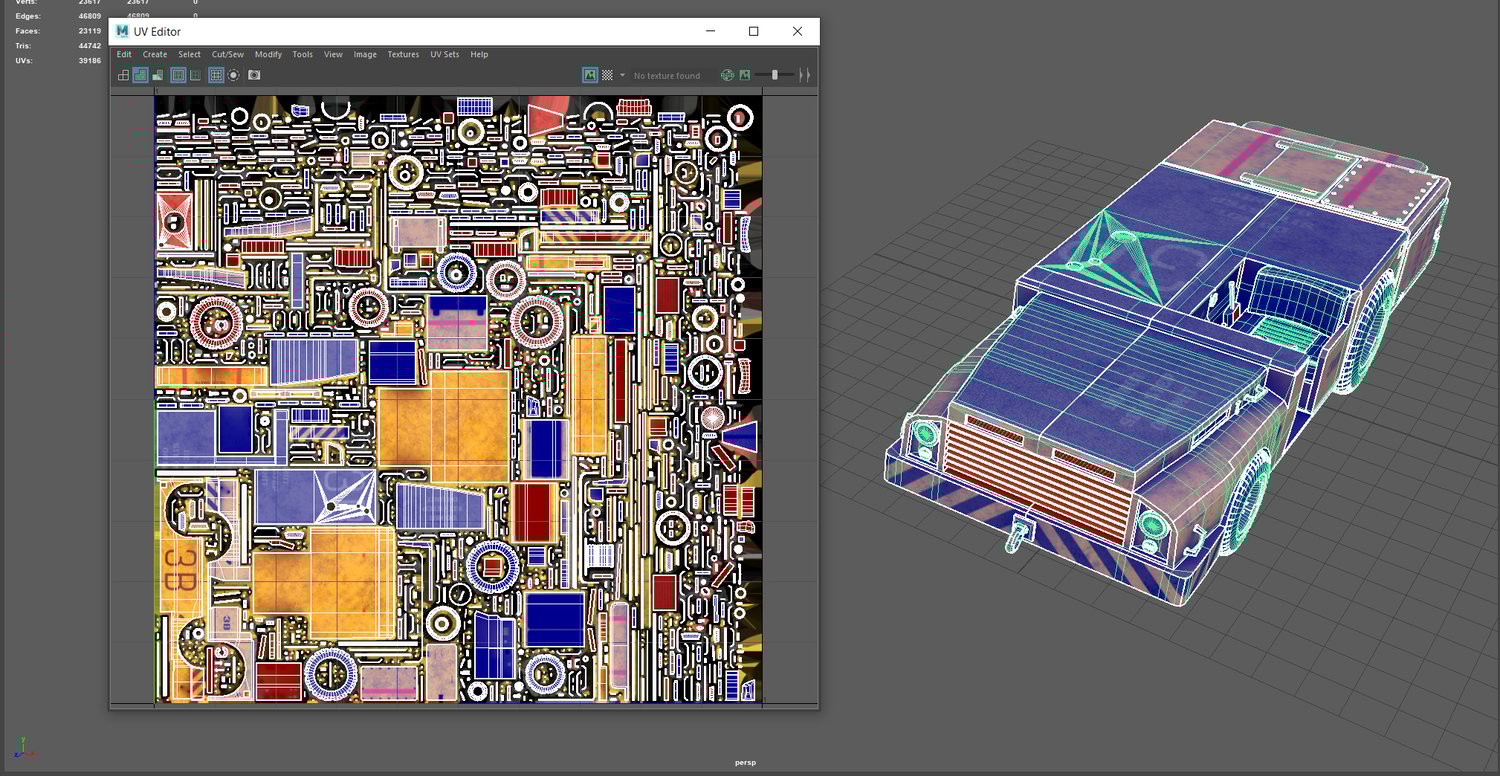1500x776 pixels.
Task: Click the 'No texture found' texture field
Action: (x=667, y=76)
